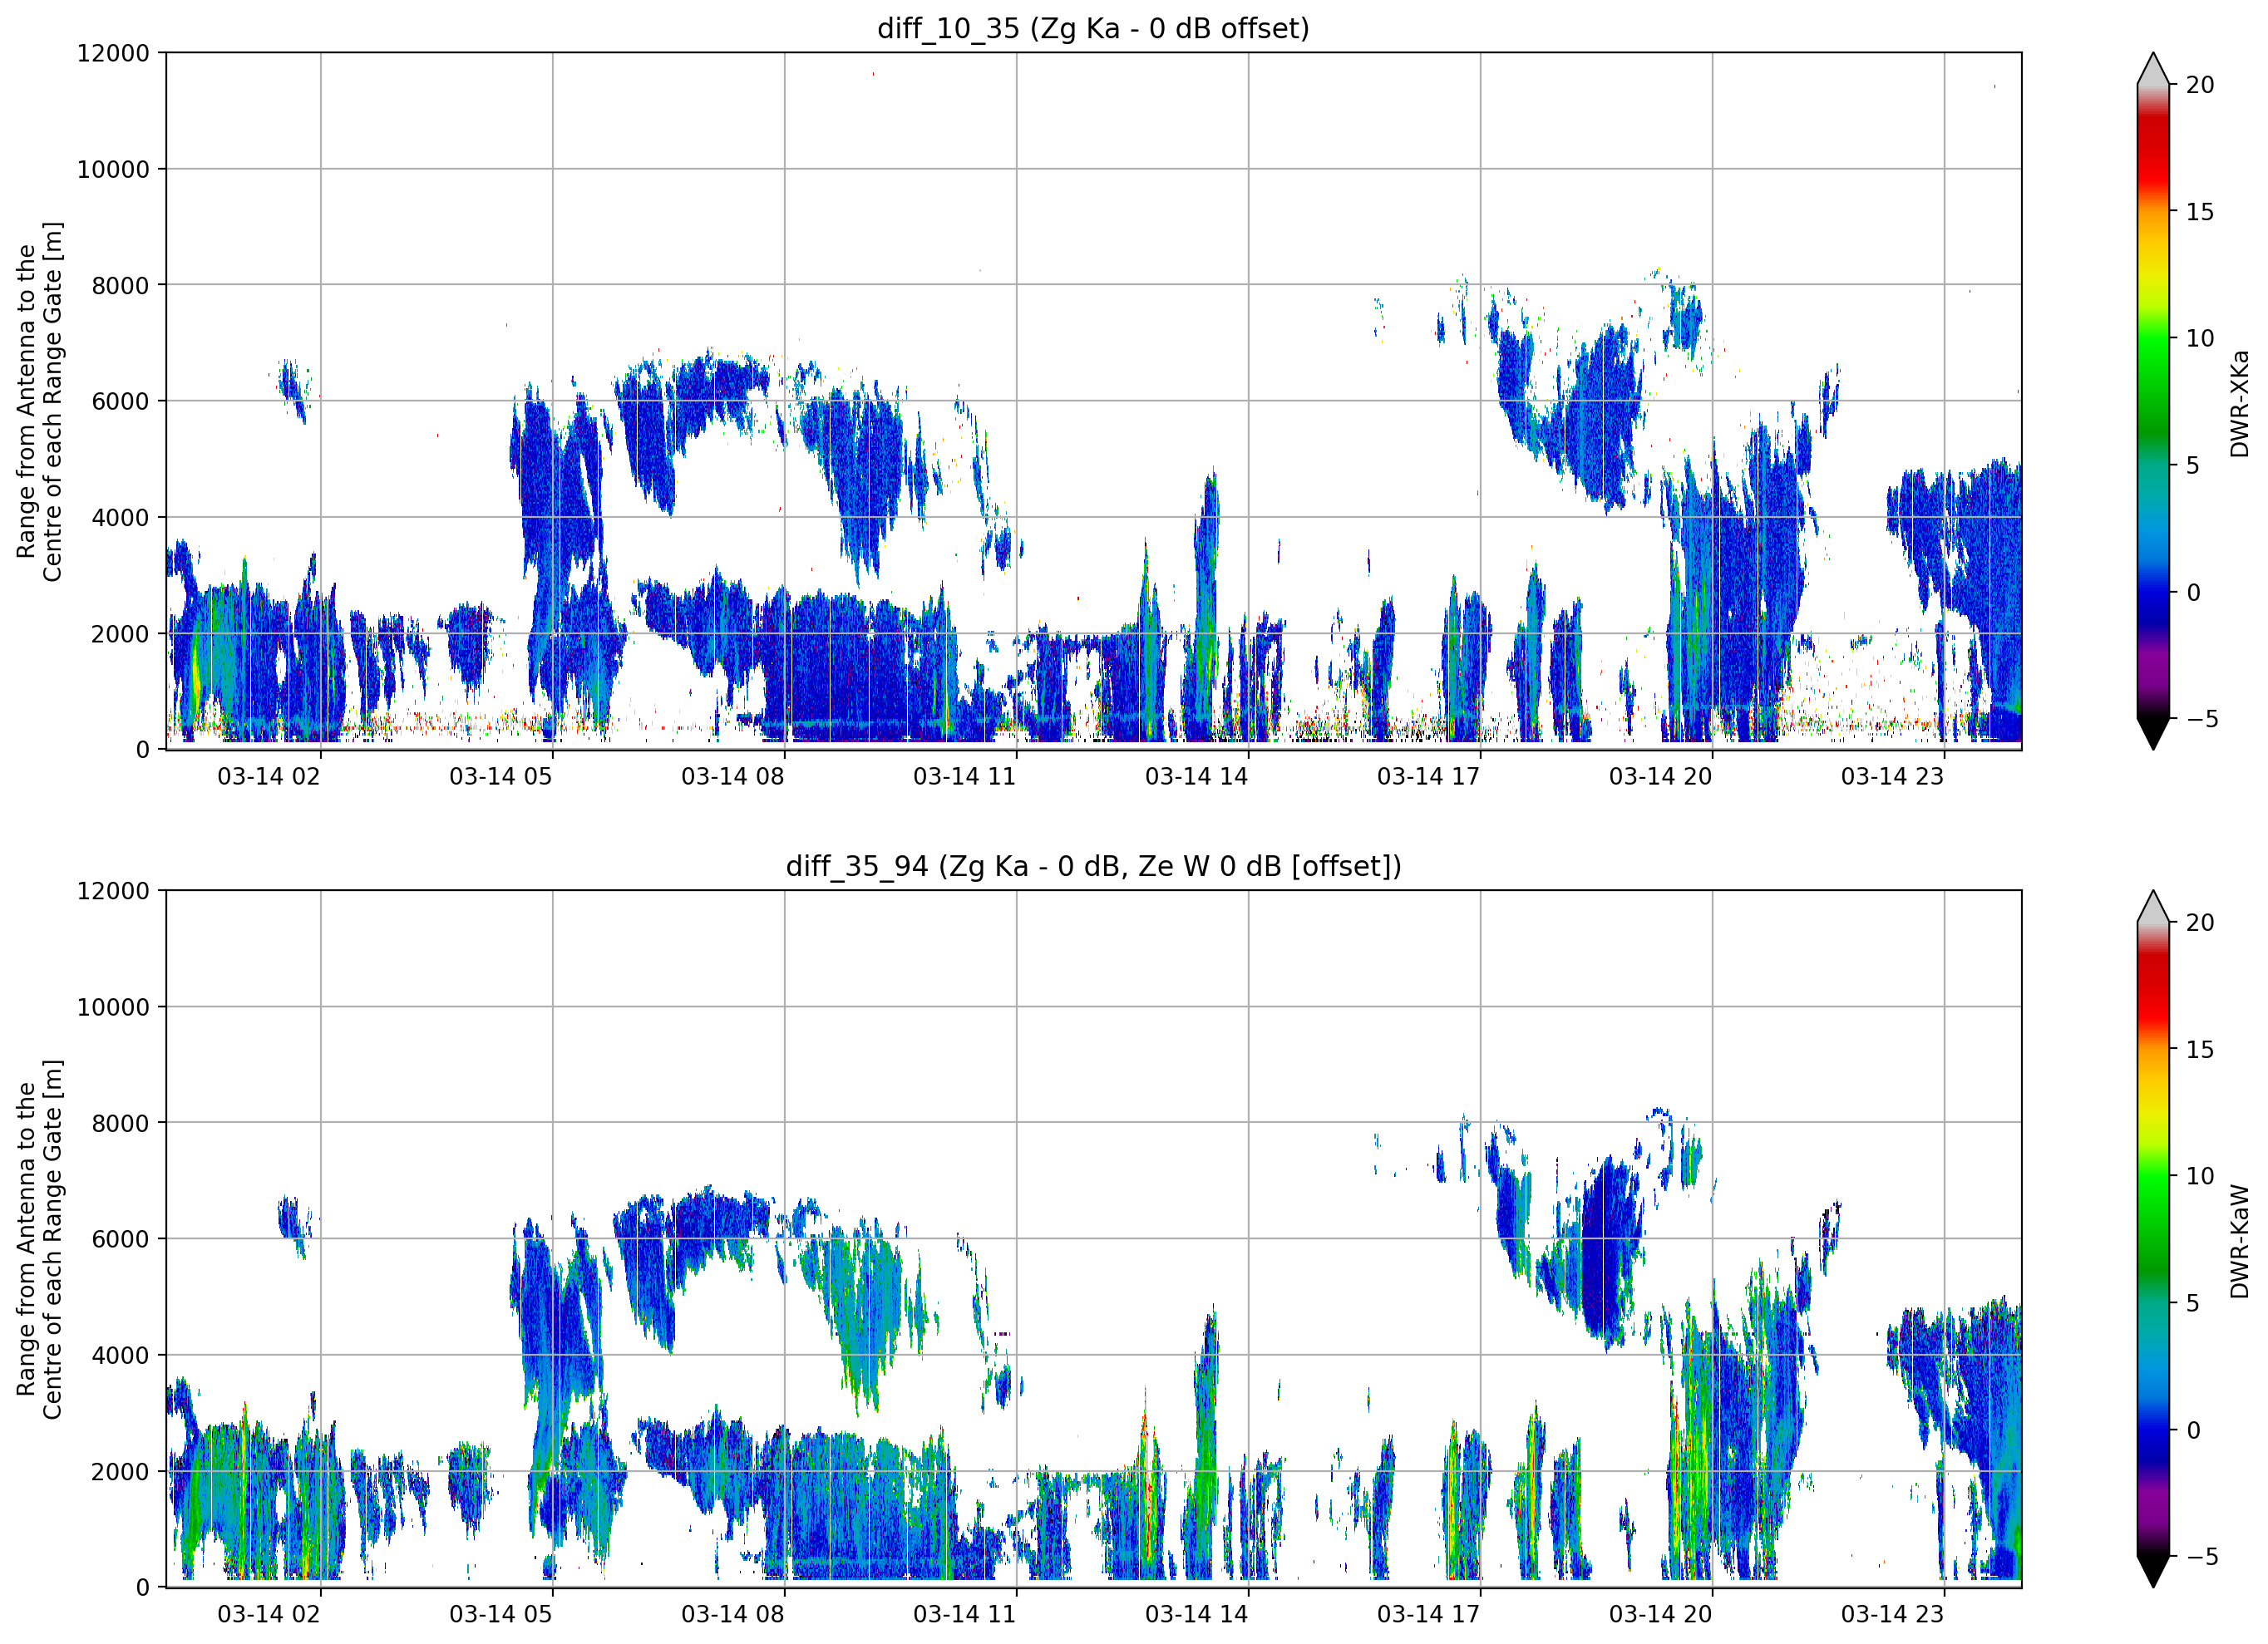The width and height of the screenshot is (2268, 1644).
Task: Select the DWR-XKa colorbar label
Action: coord(2239,403)
